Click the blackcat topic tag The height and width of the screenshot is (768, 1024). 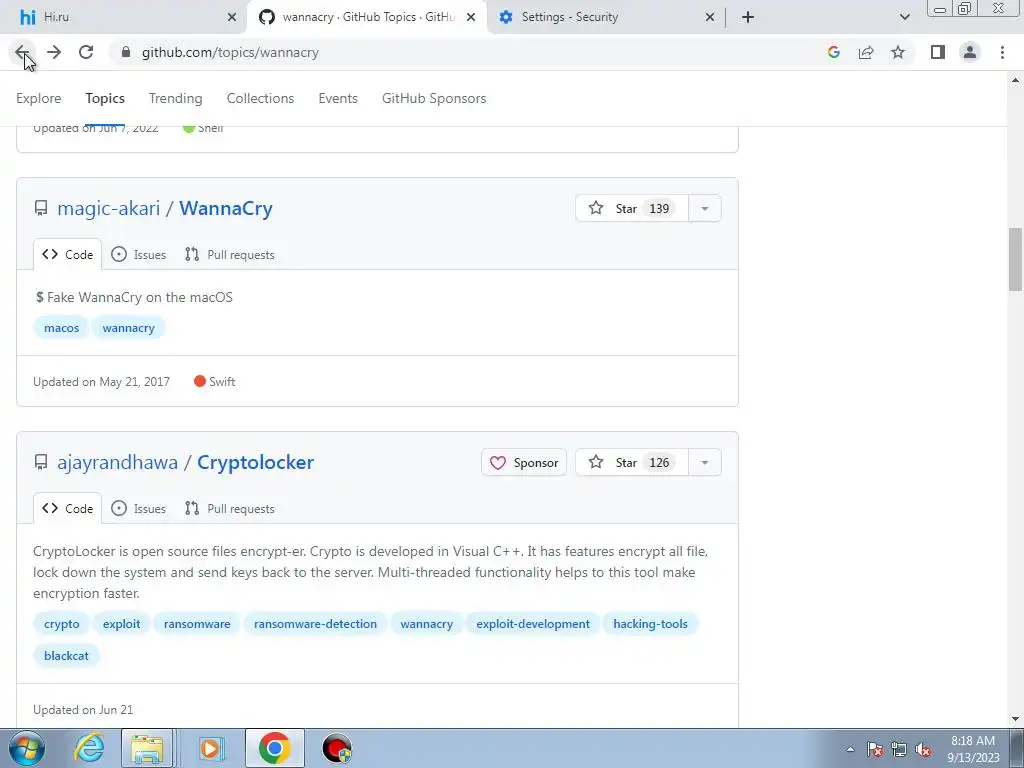pos(66,656)
